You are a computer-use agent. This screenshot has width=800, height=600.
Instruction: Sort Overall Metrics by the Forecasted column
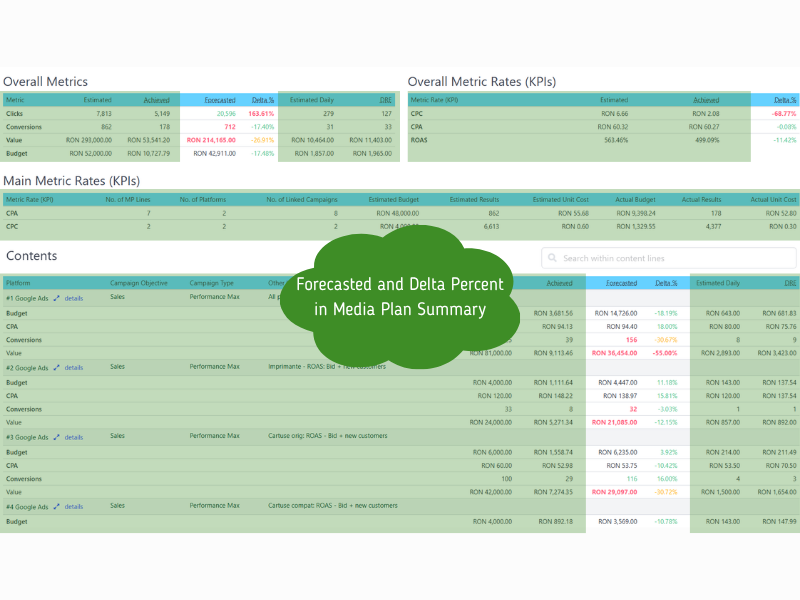tap(222, 100)
